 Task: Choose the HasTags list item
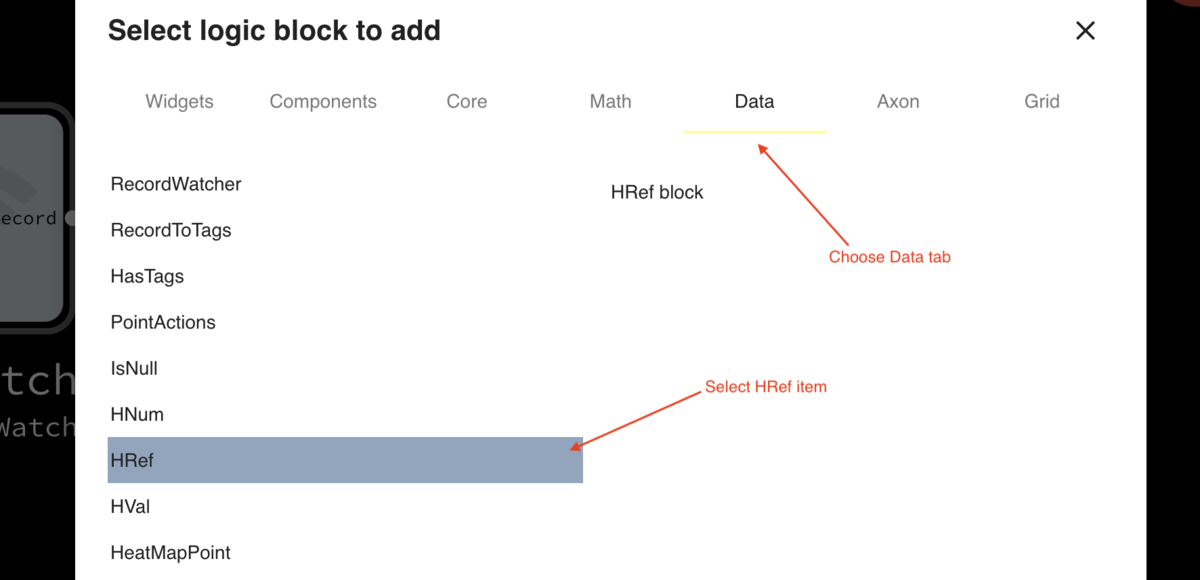point(345,276)
